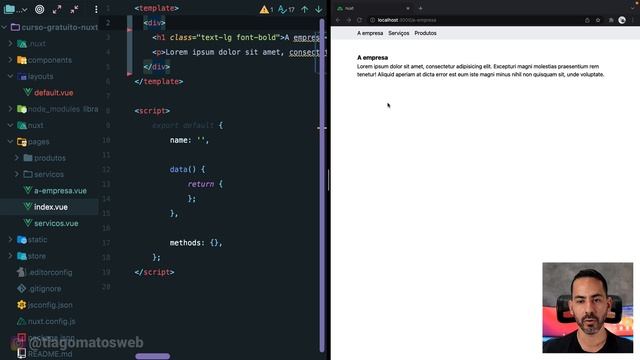Select the nuxt browser tab

click(373, 8)
